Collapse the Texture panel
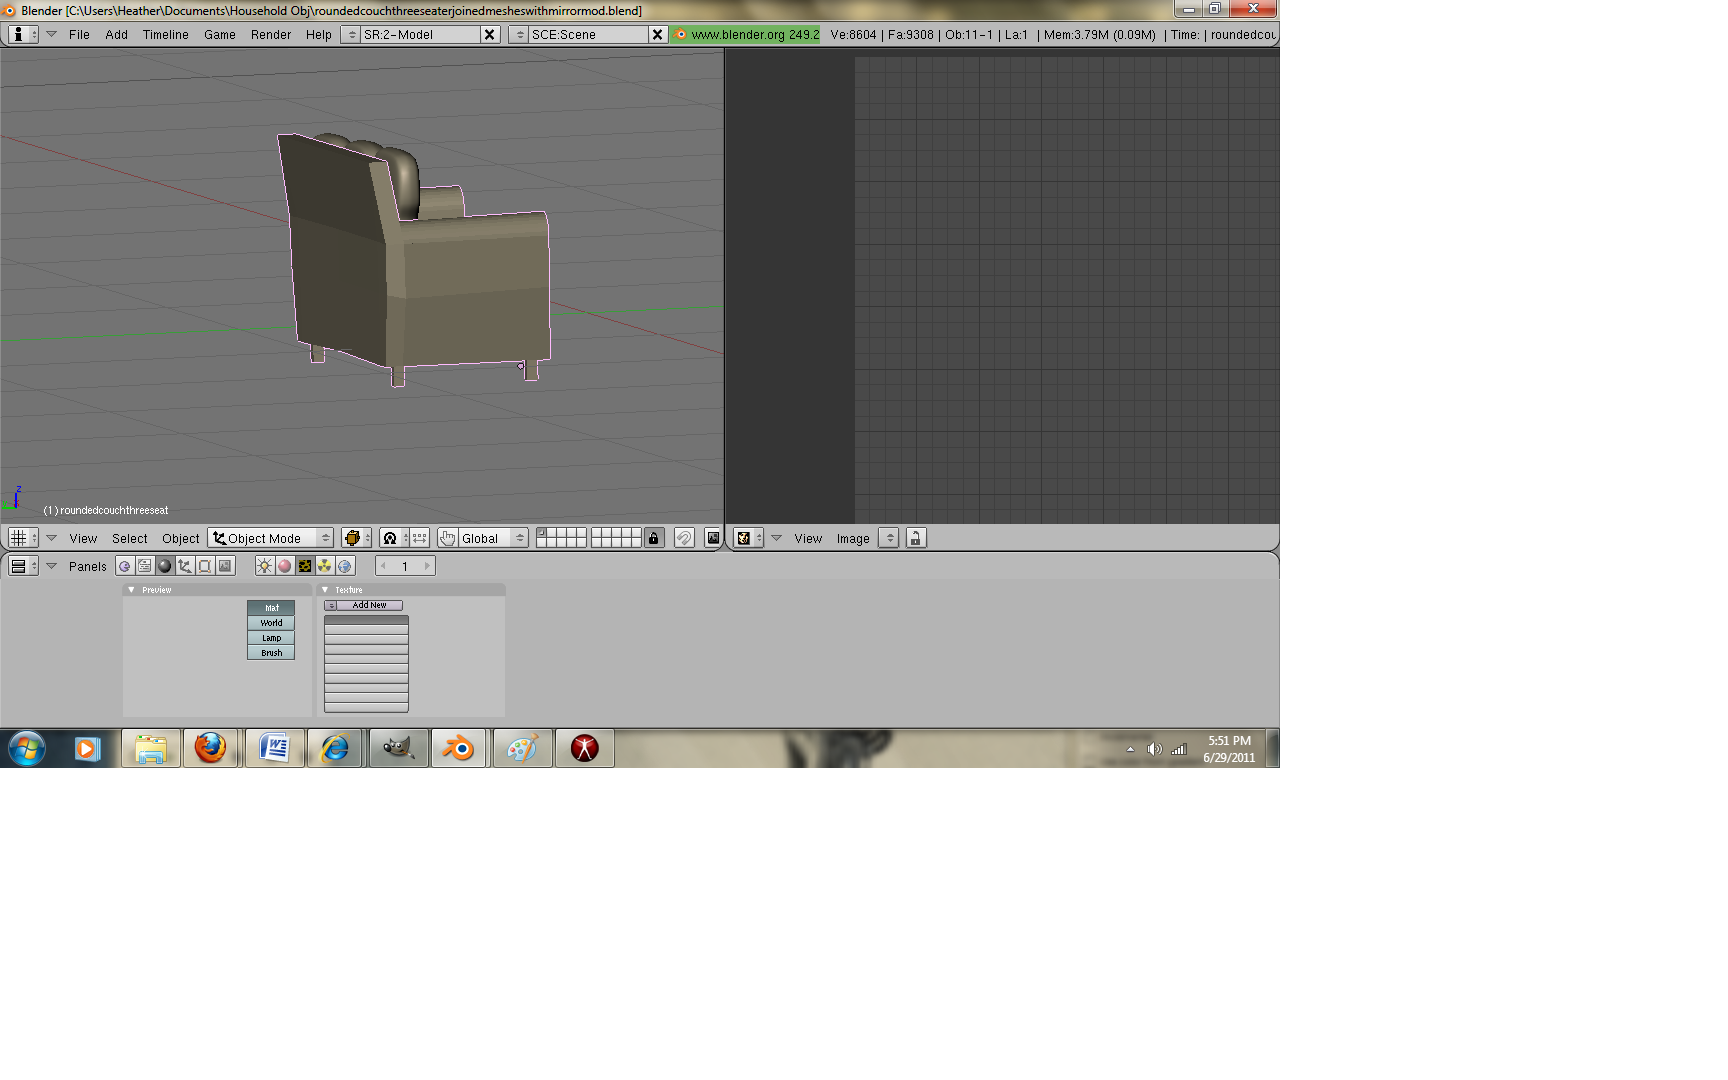 (325, 590)
